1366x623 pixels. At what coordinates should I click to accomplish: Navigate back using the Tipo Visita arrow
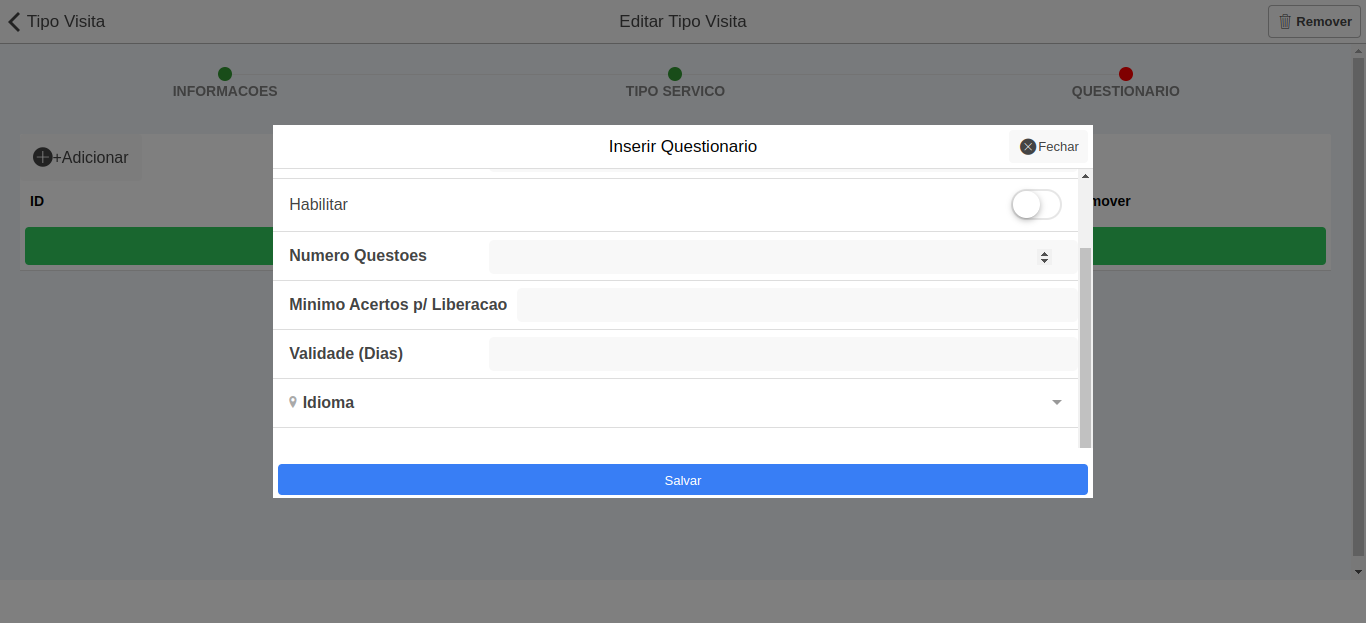point(13,21)
